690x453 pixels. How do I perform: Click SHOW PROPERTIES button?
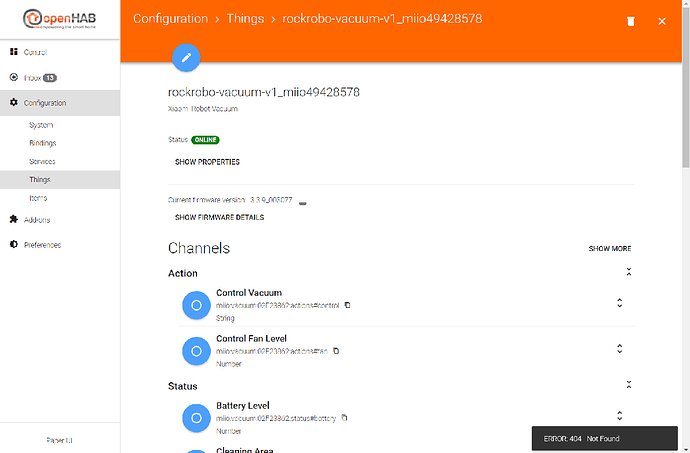click(207, 162)
